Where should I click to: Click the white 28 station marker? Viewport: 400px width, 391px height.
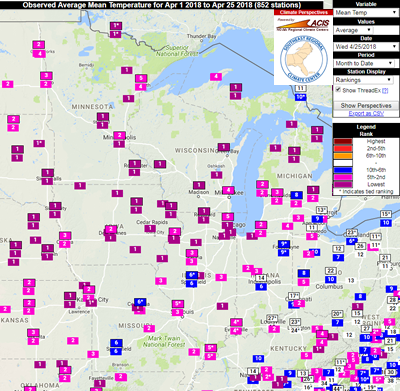[x=393, y=300]
